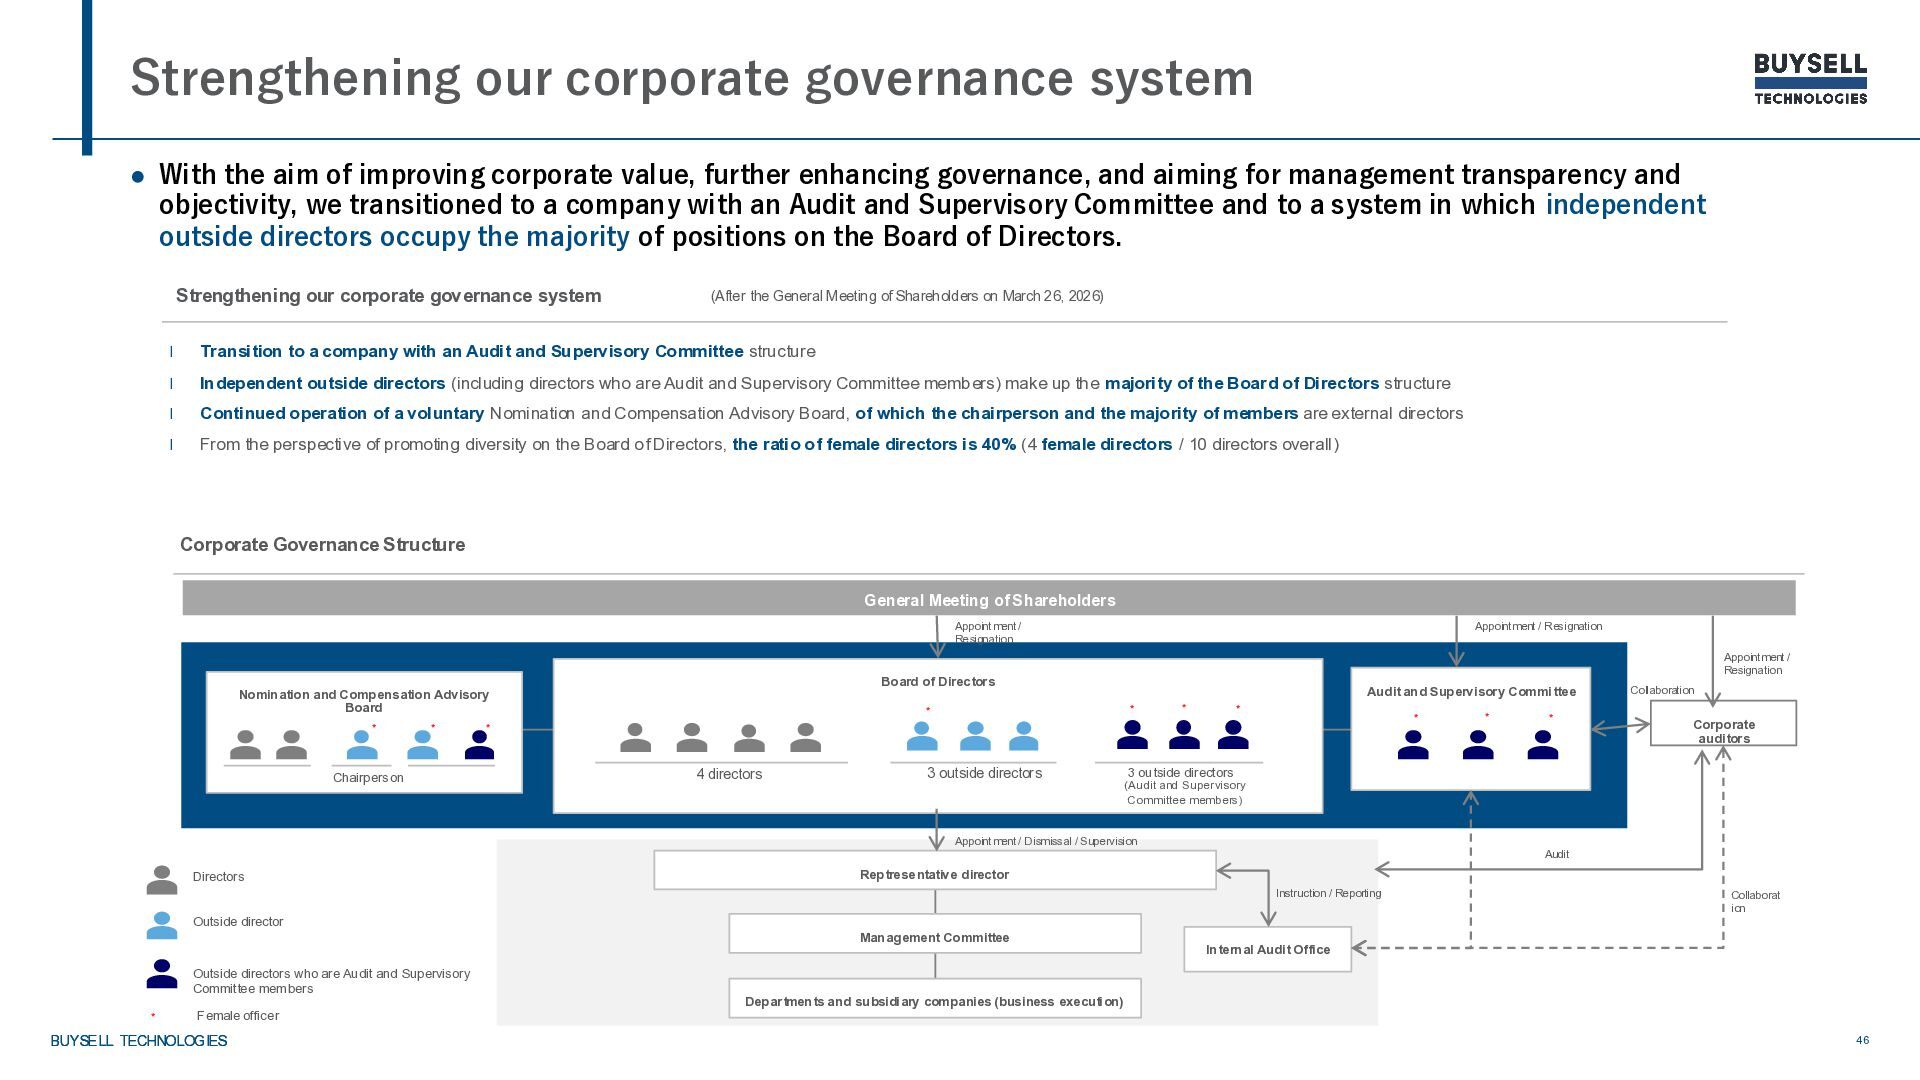Click the navy Audit Committee member legend icon
1920x1080 pixels.
(x=162, y=974)
